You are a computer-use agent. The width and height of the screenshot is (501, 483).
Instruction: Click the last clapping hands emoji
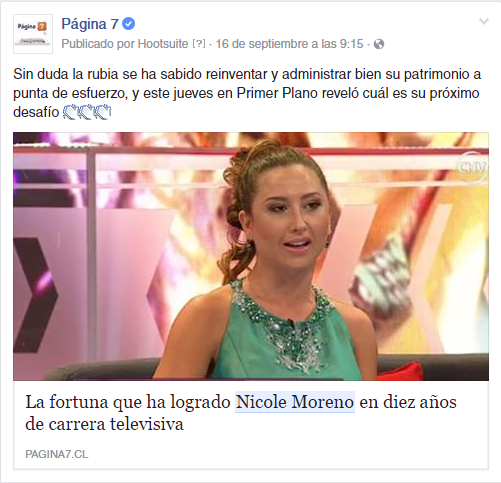103,112
